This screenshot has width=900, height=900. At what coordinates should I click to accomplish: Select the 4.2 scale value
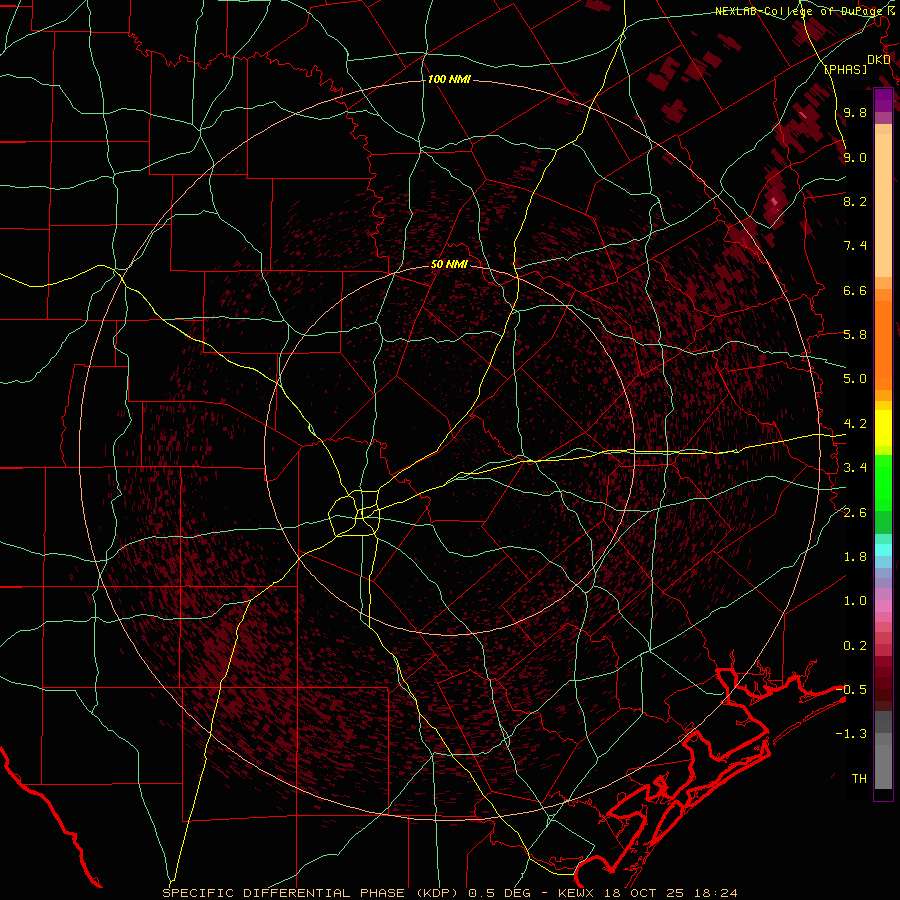(x=855, y=424)
